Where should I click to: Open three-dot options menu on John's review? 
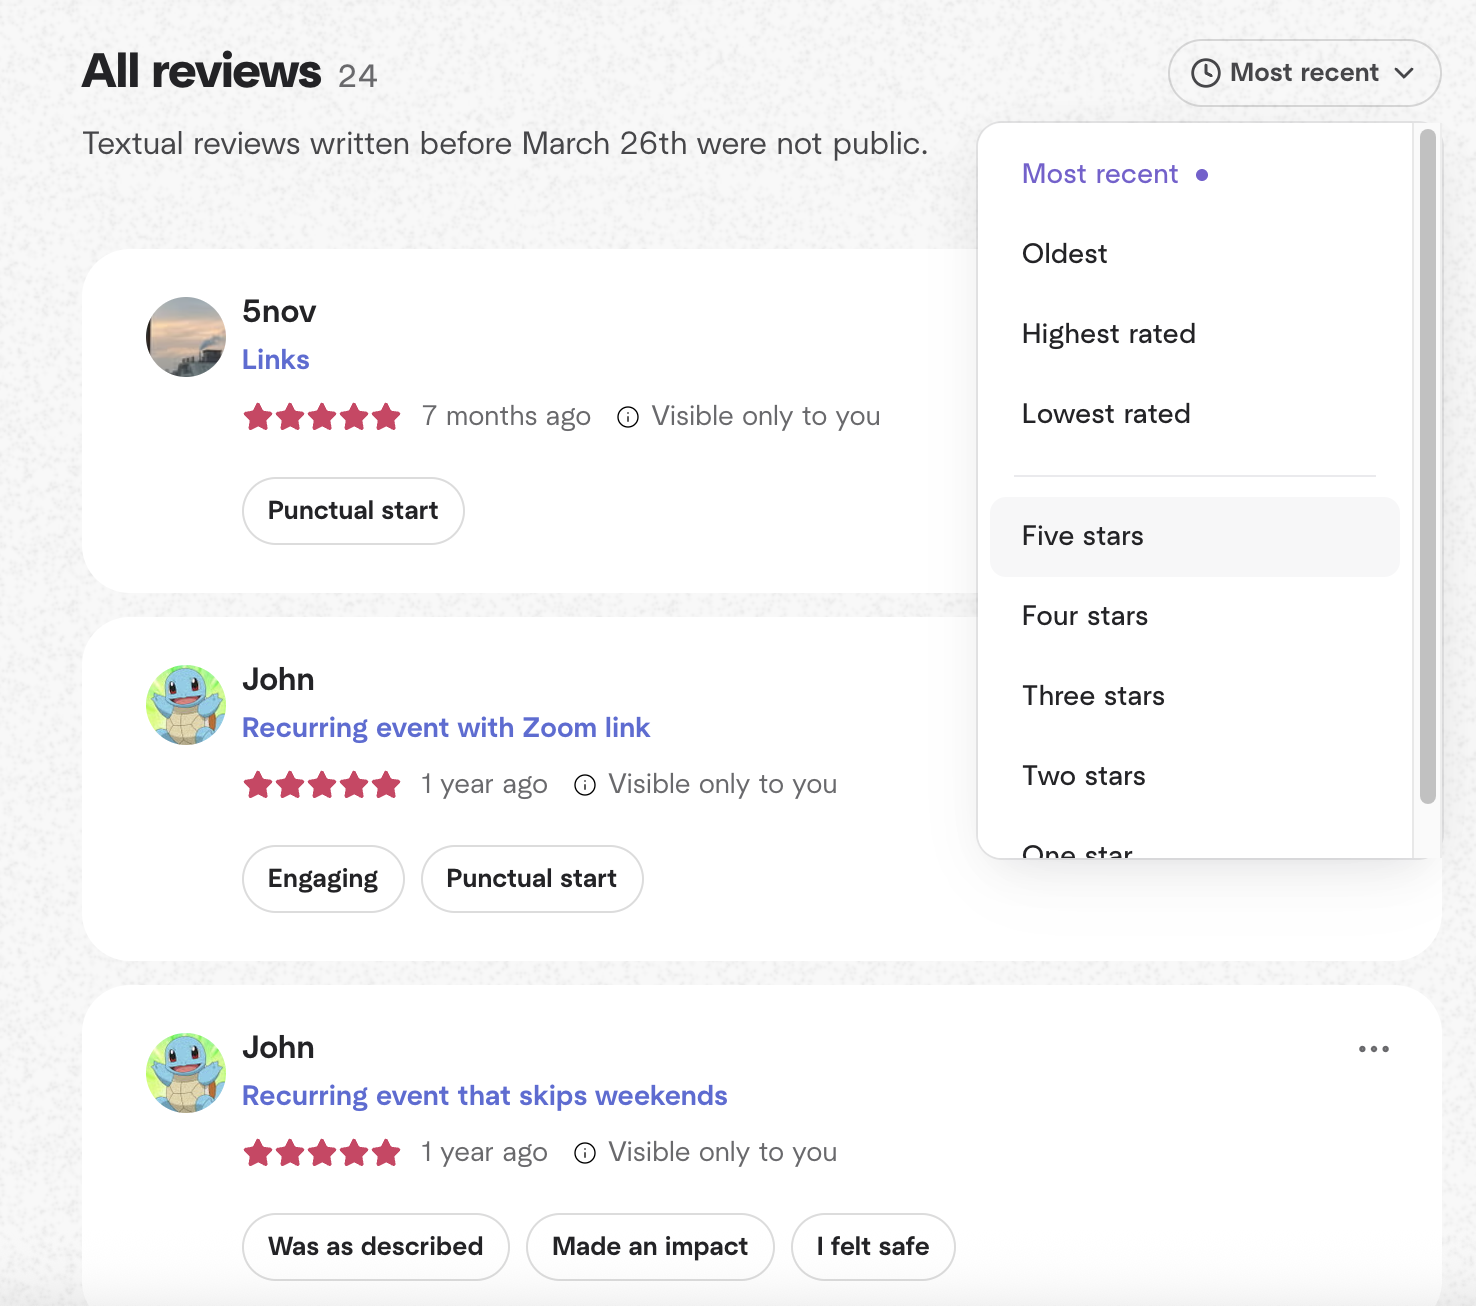click(1373, 1049)
